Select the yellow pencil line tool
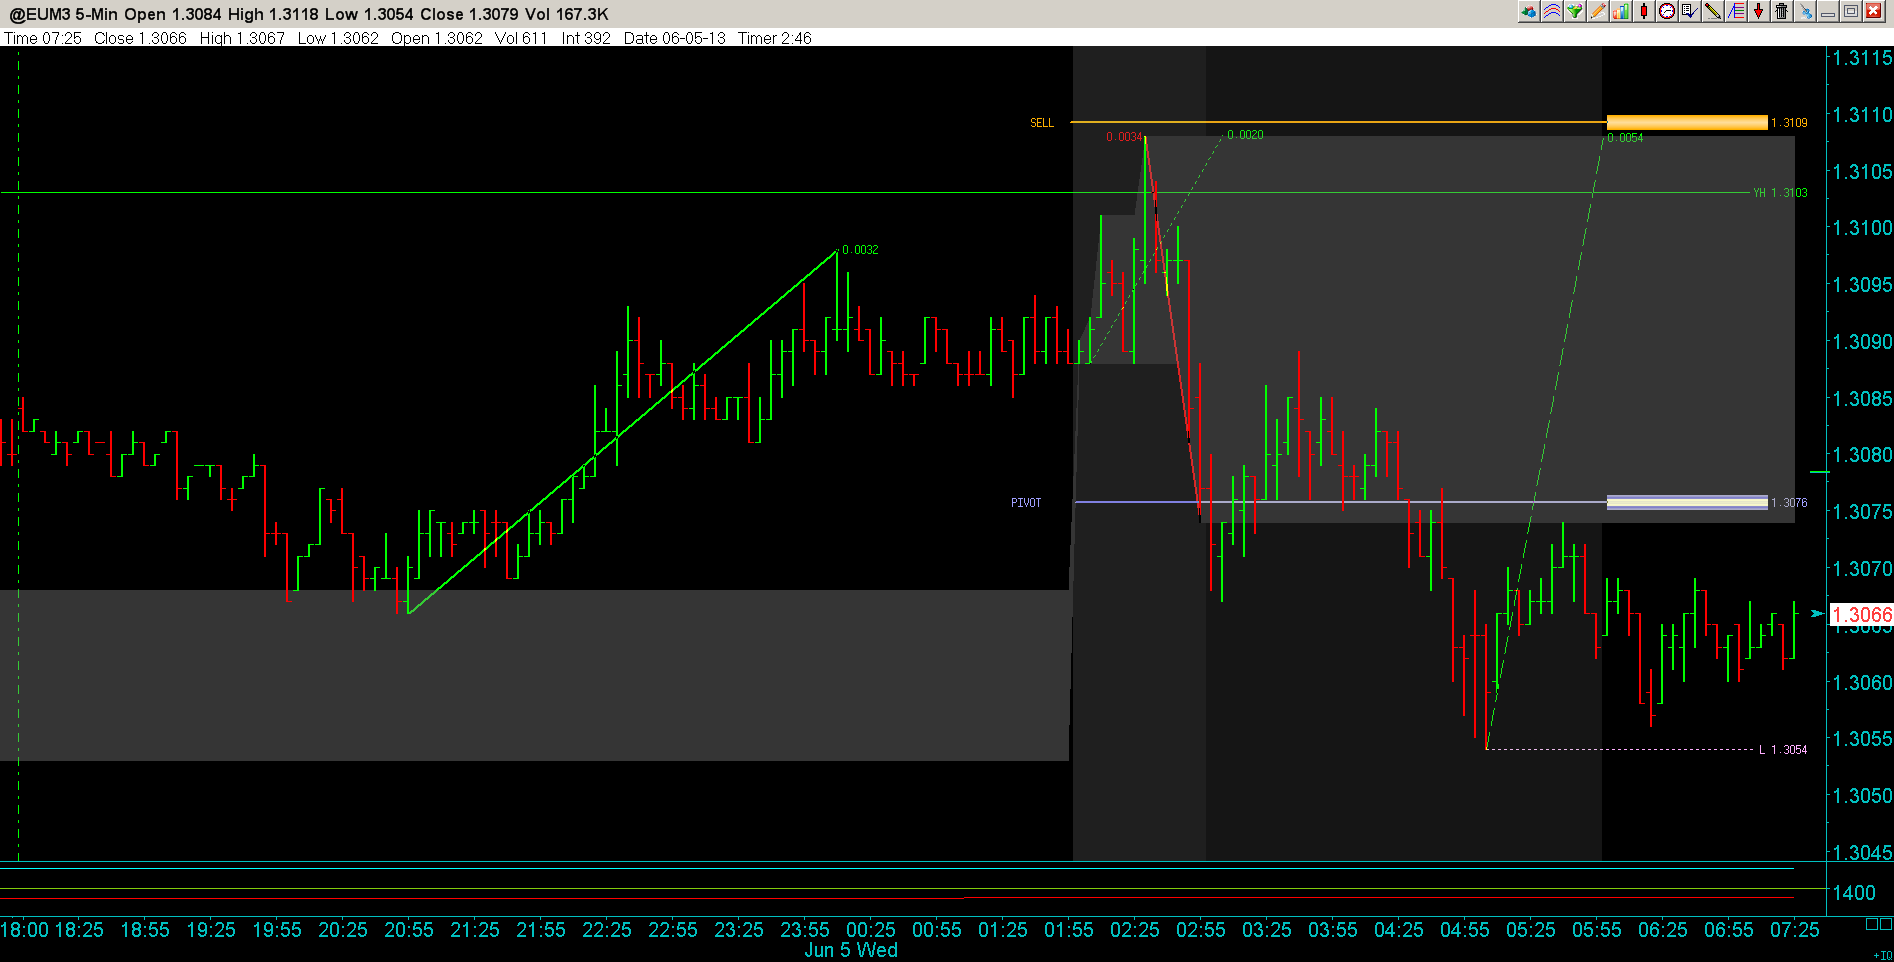1894x962 pixels. (1713, 12)
